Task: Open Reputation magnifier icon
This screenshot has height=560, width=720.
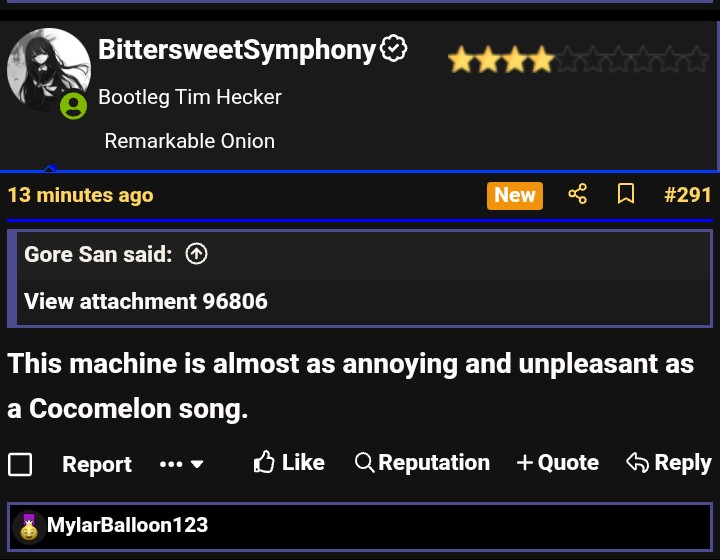Action: 365,462
